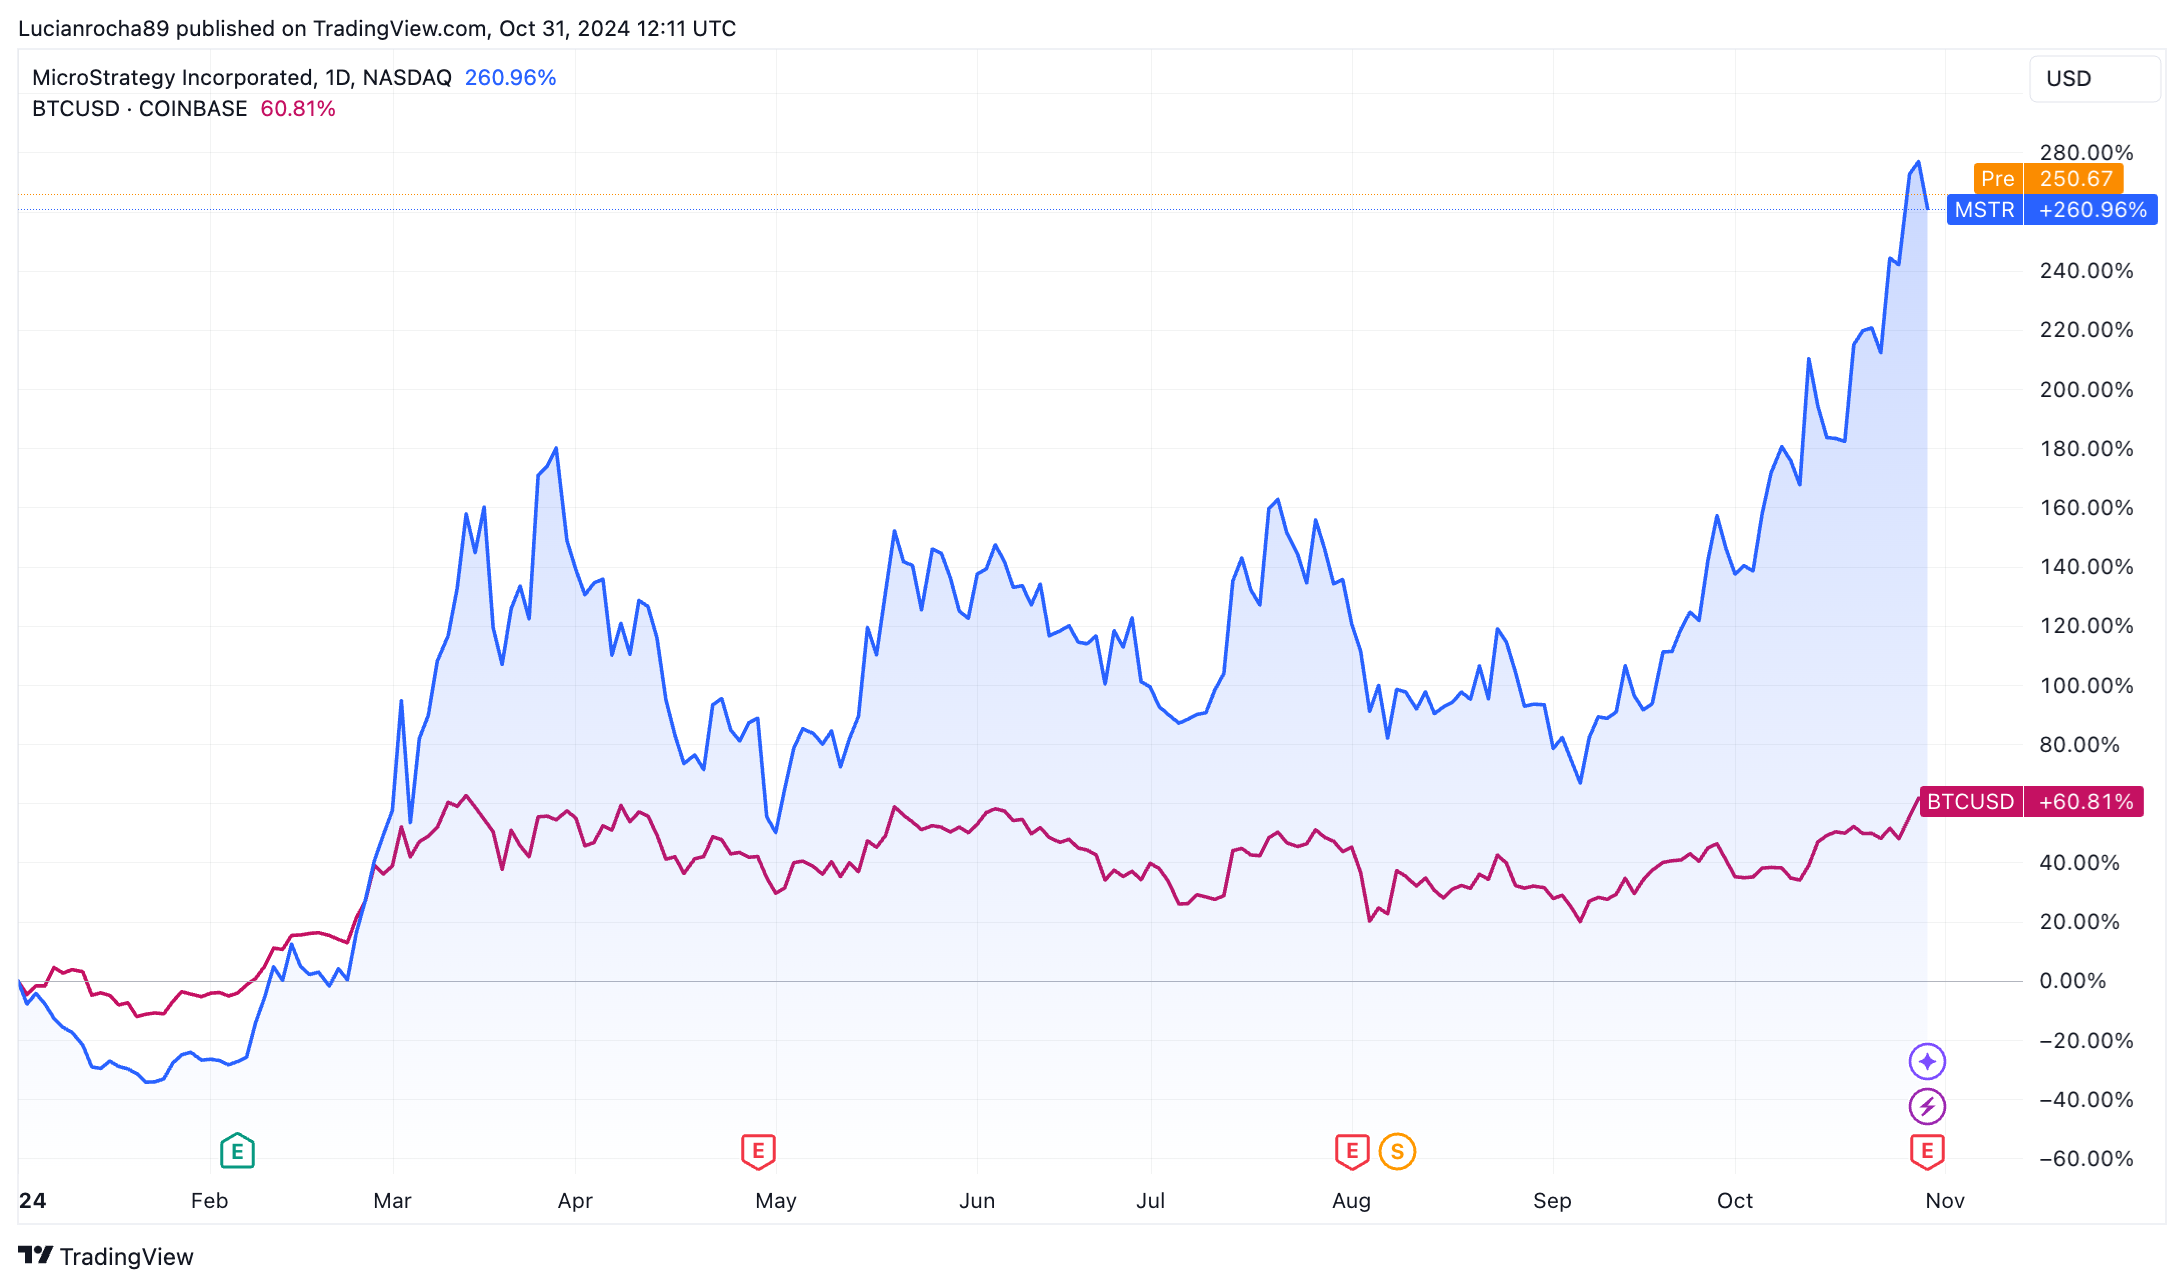Click the 200.00% axis label
Image resolution: width=2184 pixels, height=1287 pixels.
click(x=2086, y=390)
